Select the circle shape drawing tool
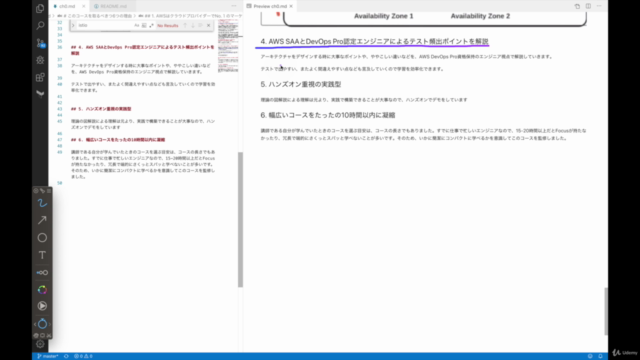 (42, 238)
